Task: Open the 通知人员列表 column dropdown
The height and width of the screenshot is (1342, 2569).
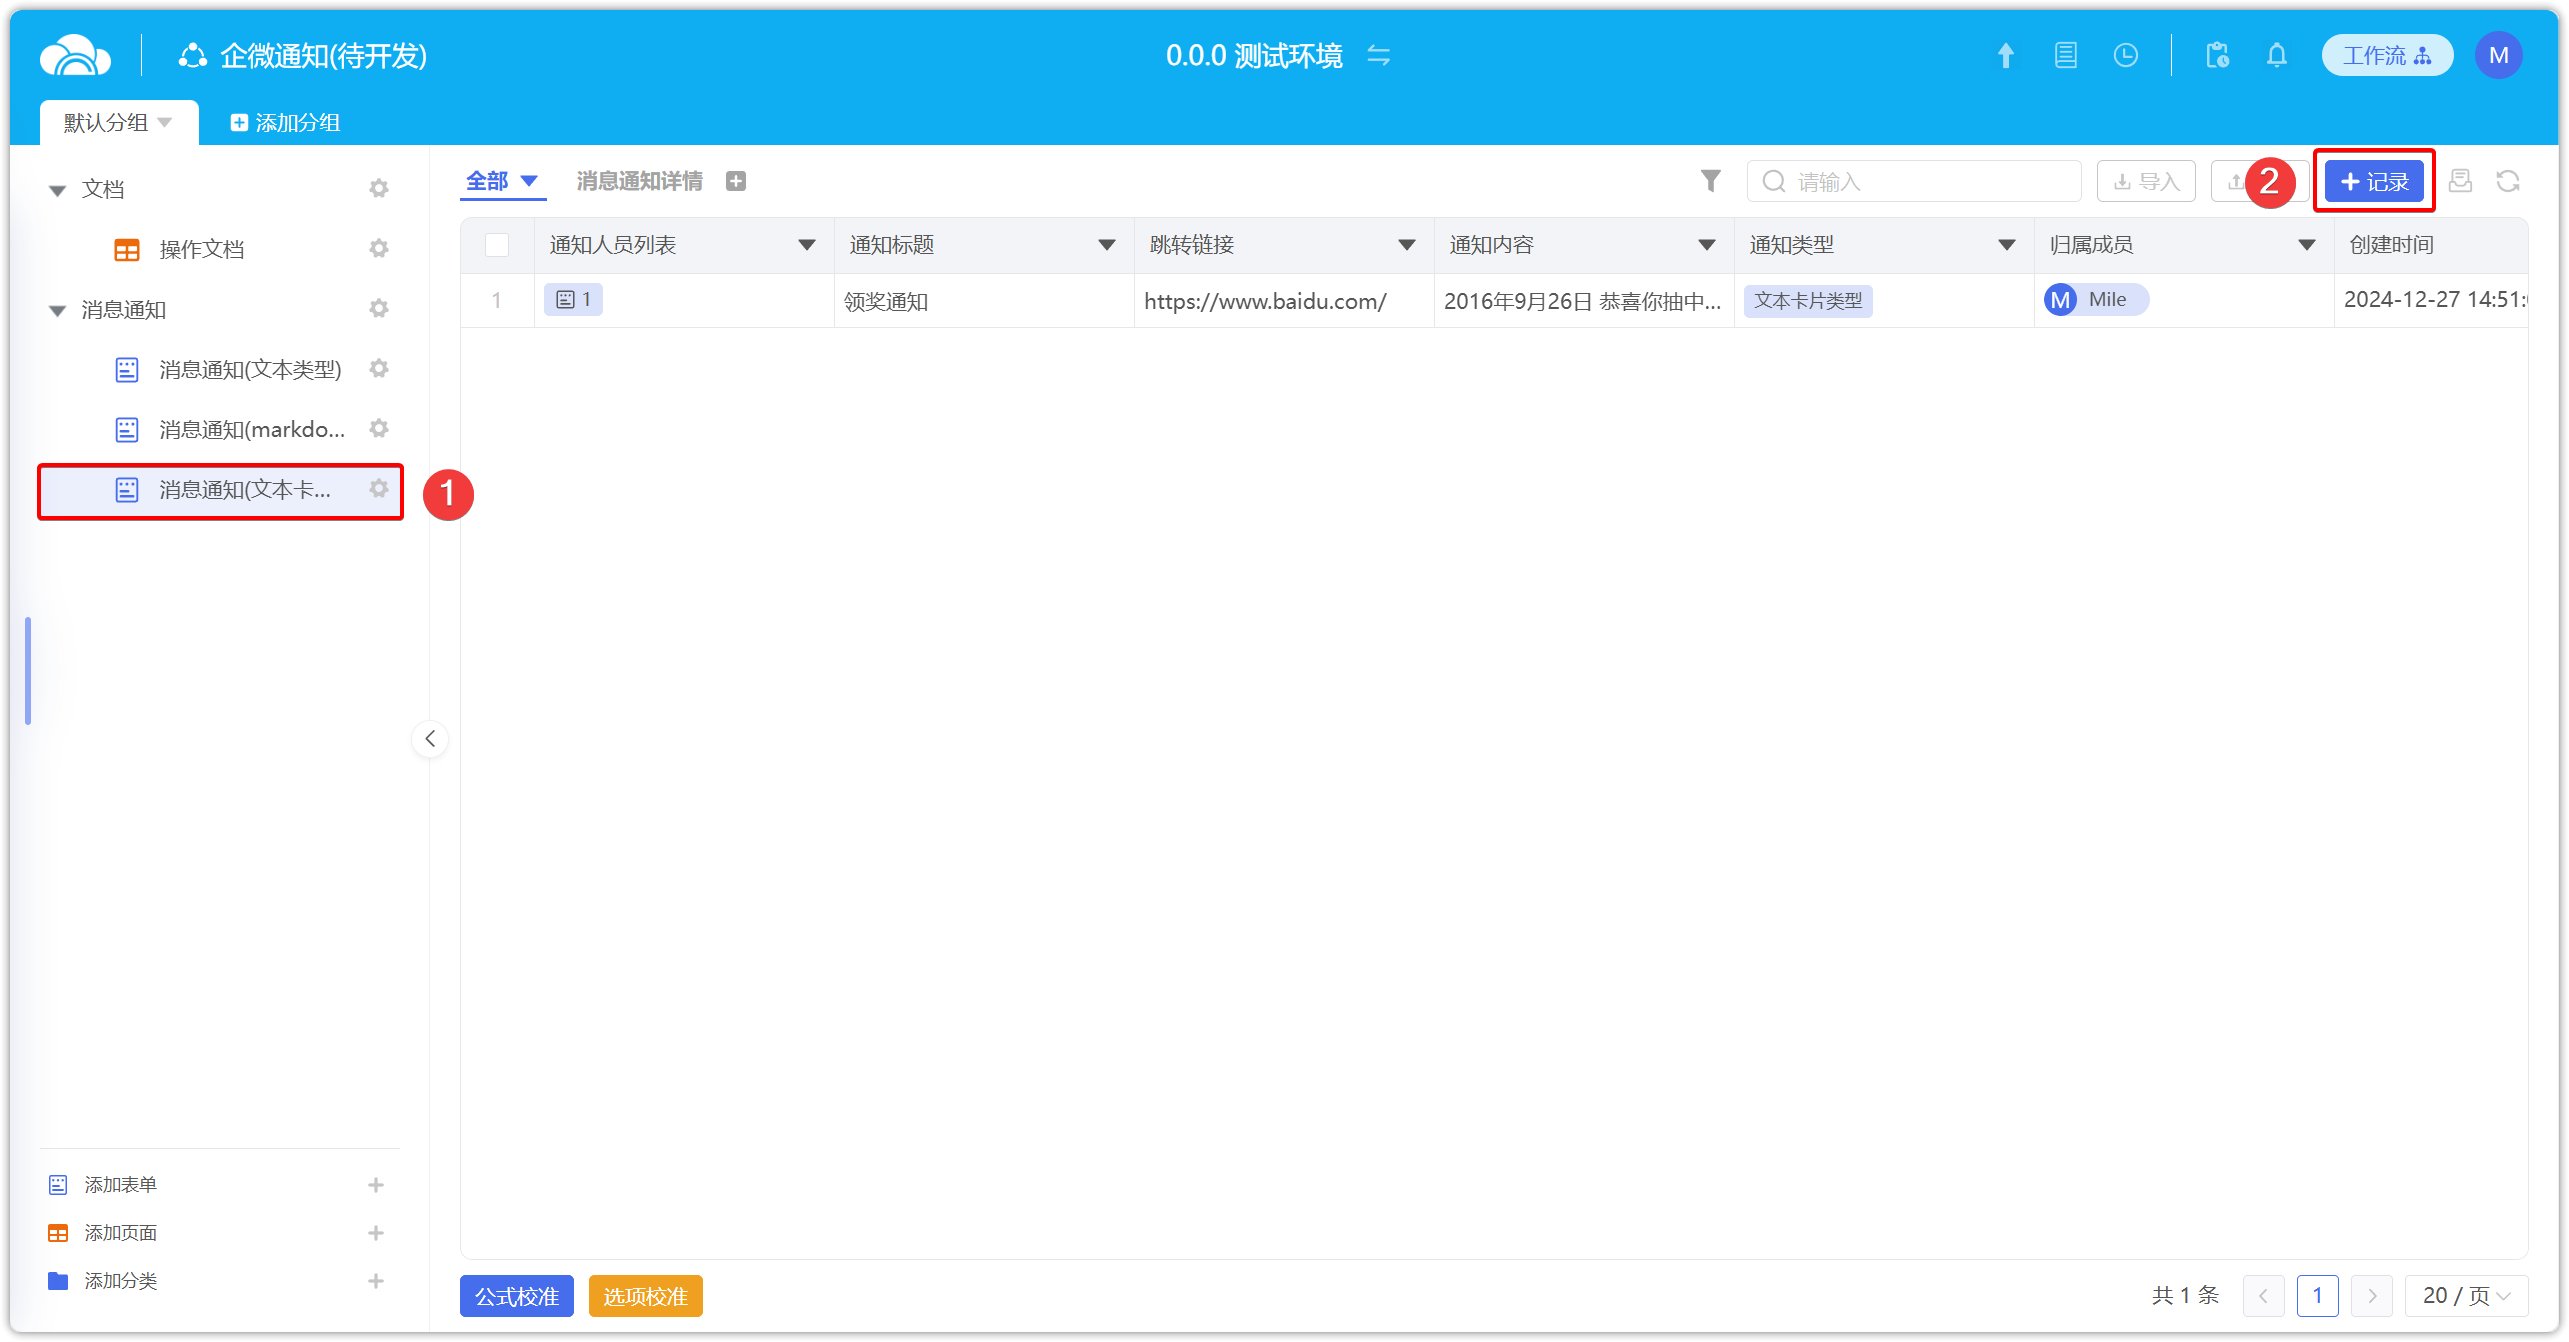Action: (x=807, y=245)
